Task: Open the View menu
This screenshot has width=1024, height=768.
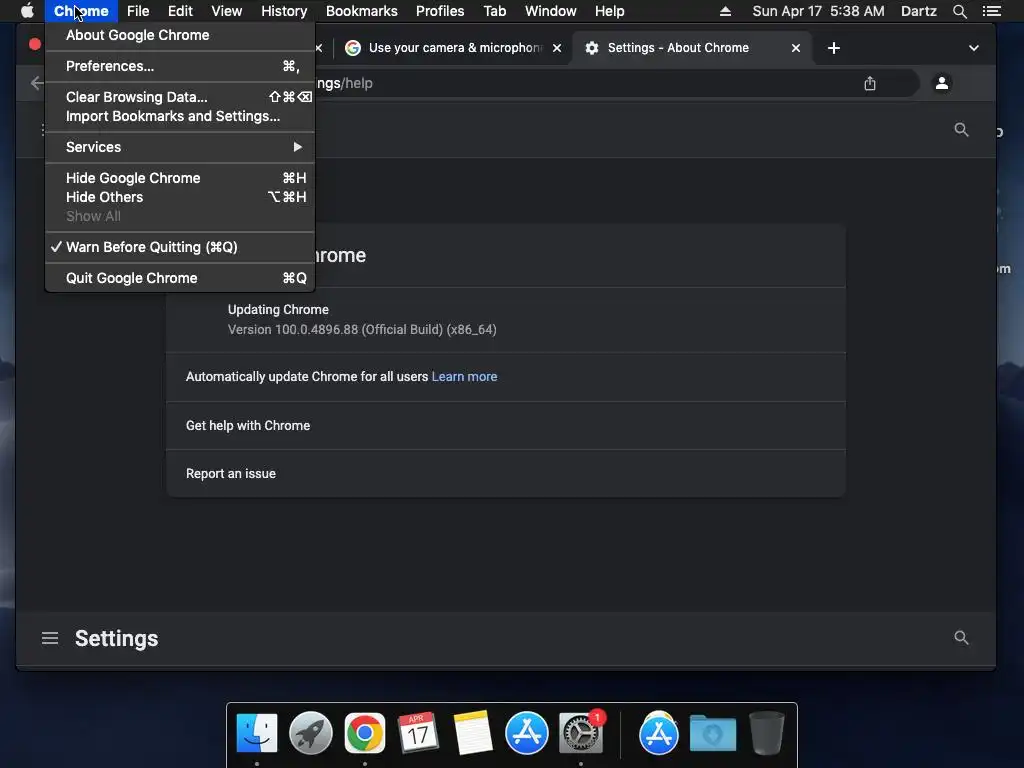Action: pyautogui.click(x=227, y=11)
